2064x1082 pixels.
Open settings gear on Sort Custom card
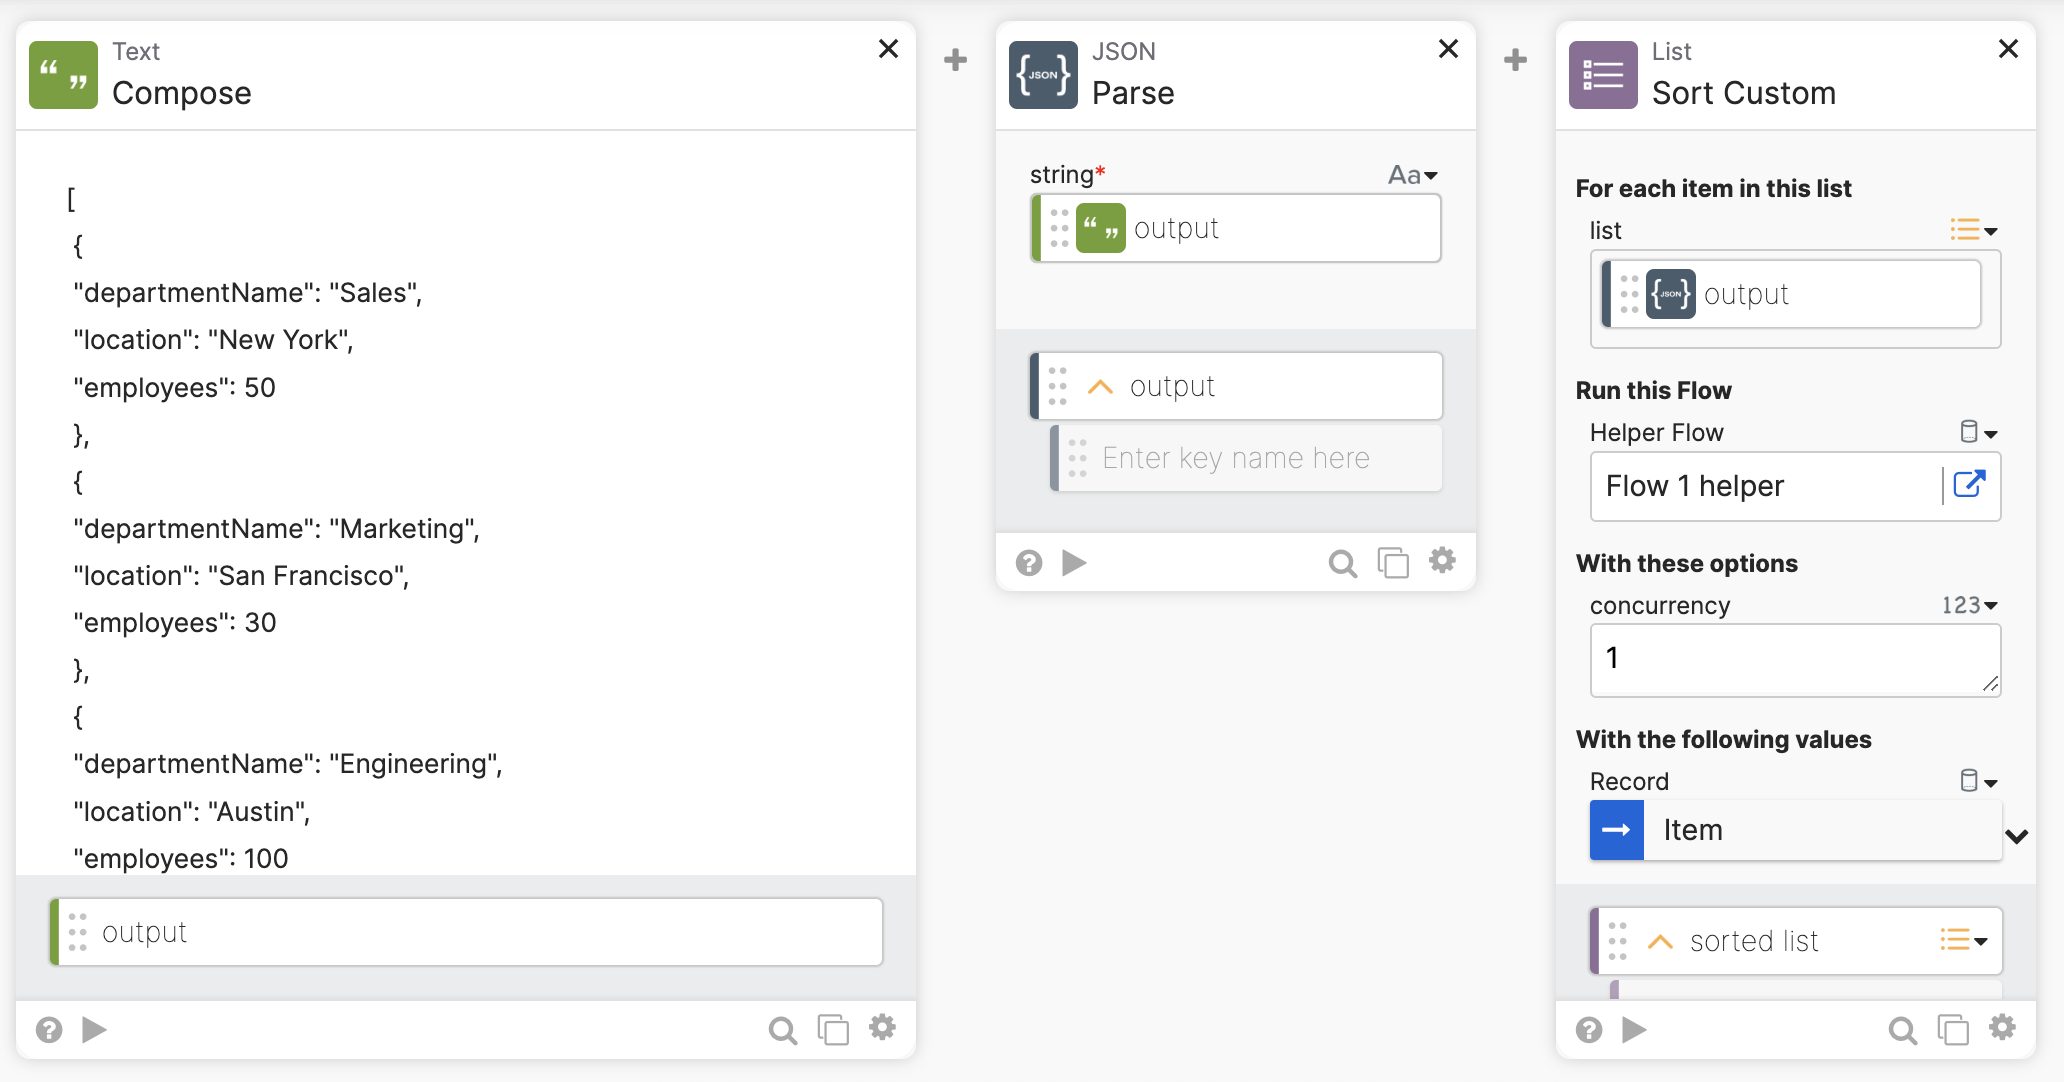click(2001, 1028)
